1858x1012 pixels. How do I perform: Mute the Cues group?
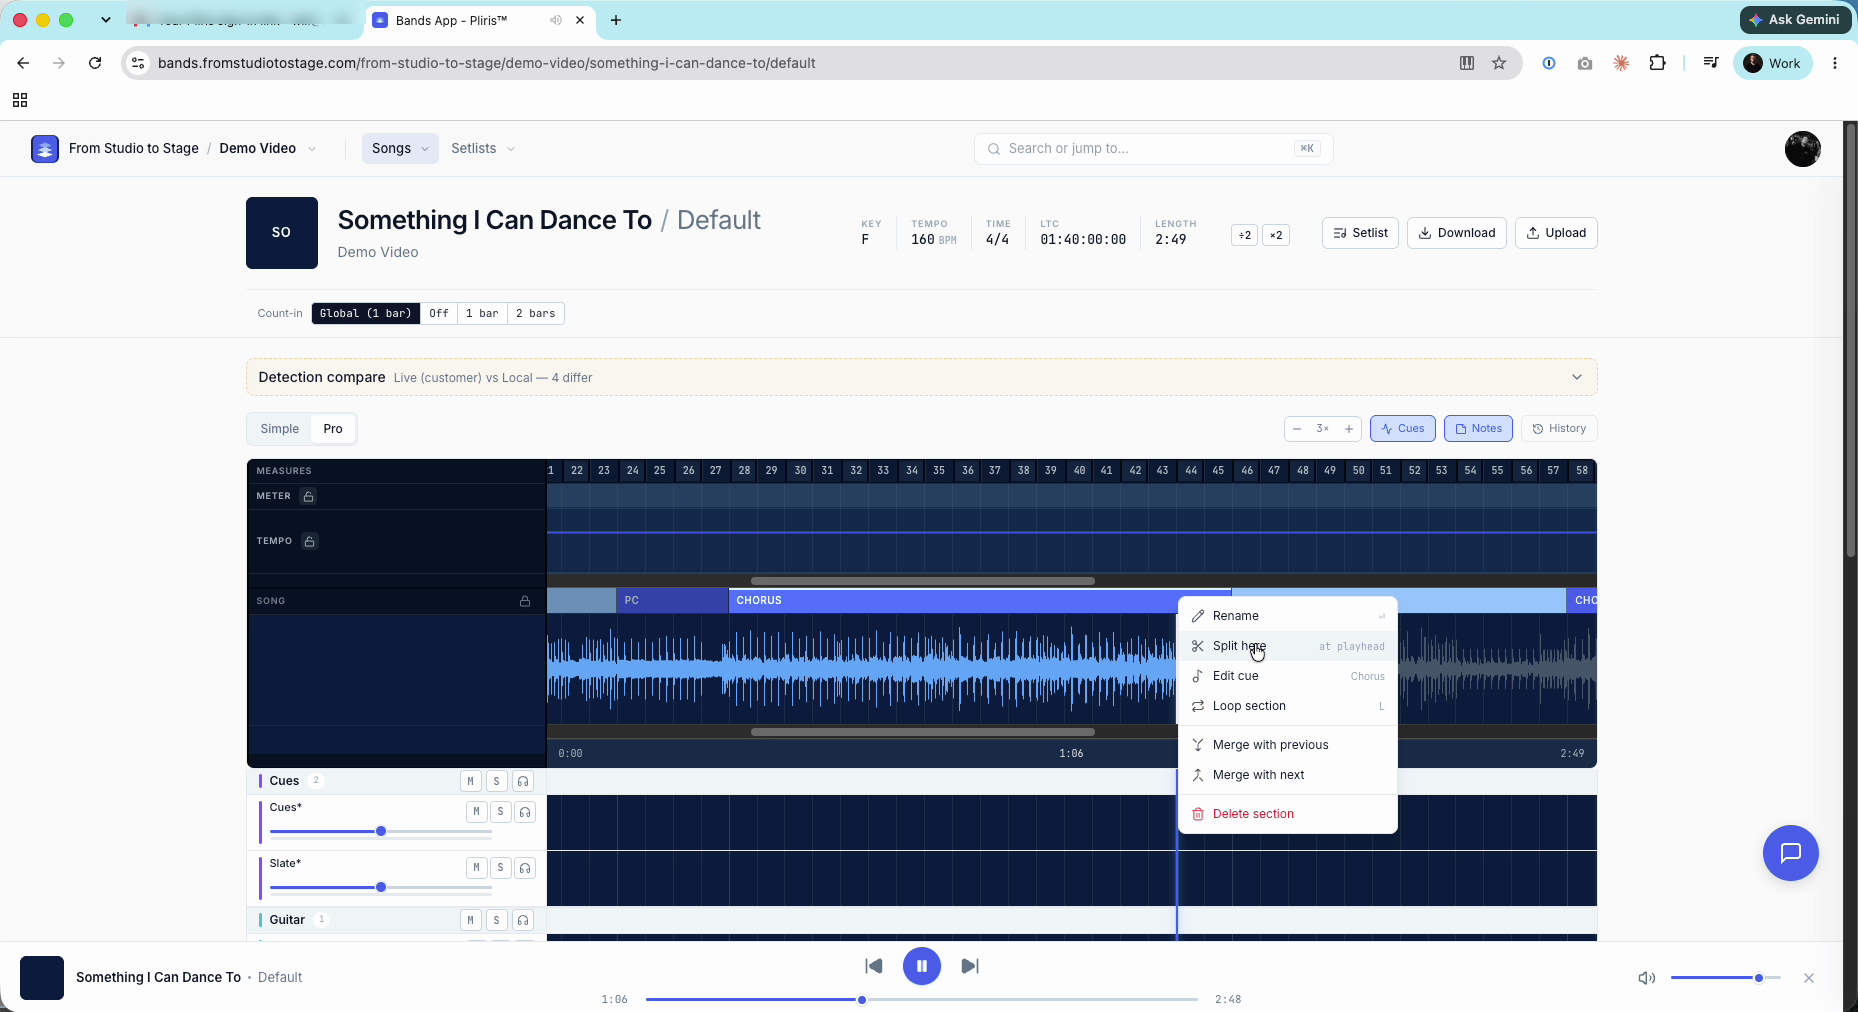coord(470,781)
